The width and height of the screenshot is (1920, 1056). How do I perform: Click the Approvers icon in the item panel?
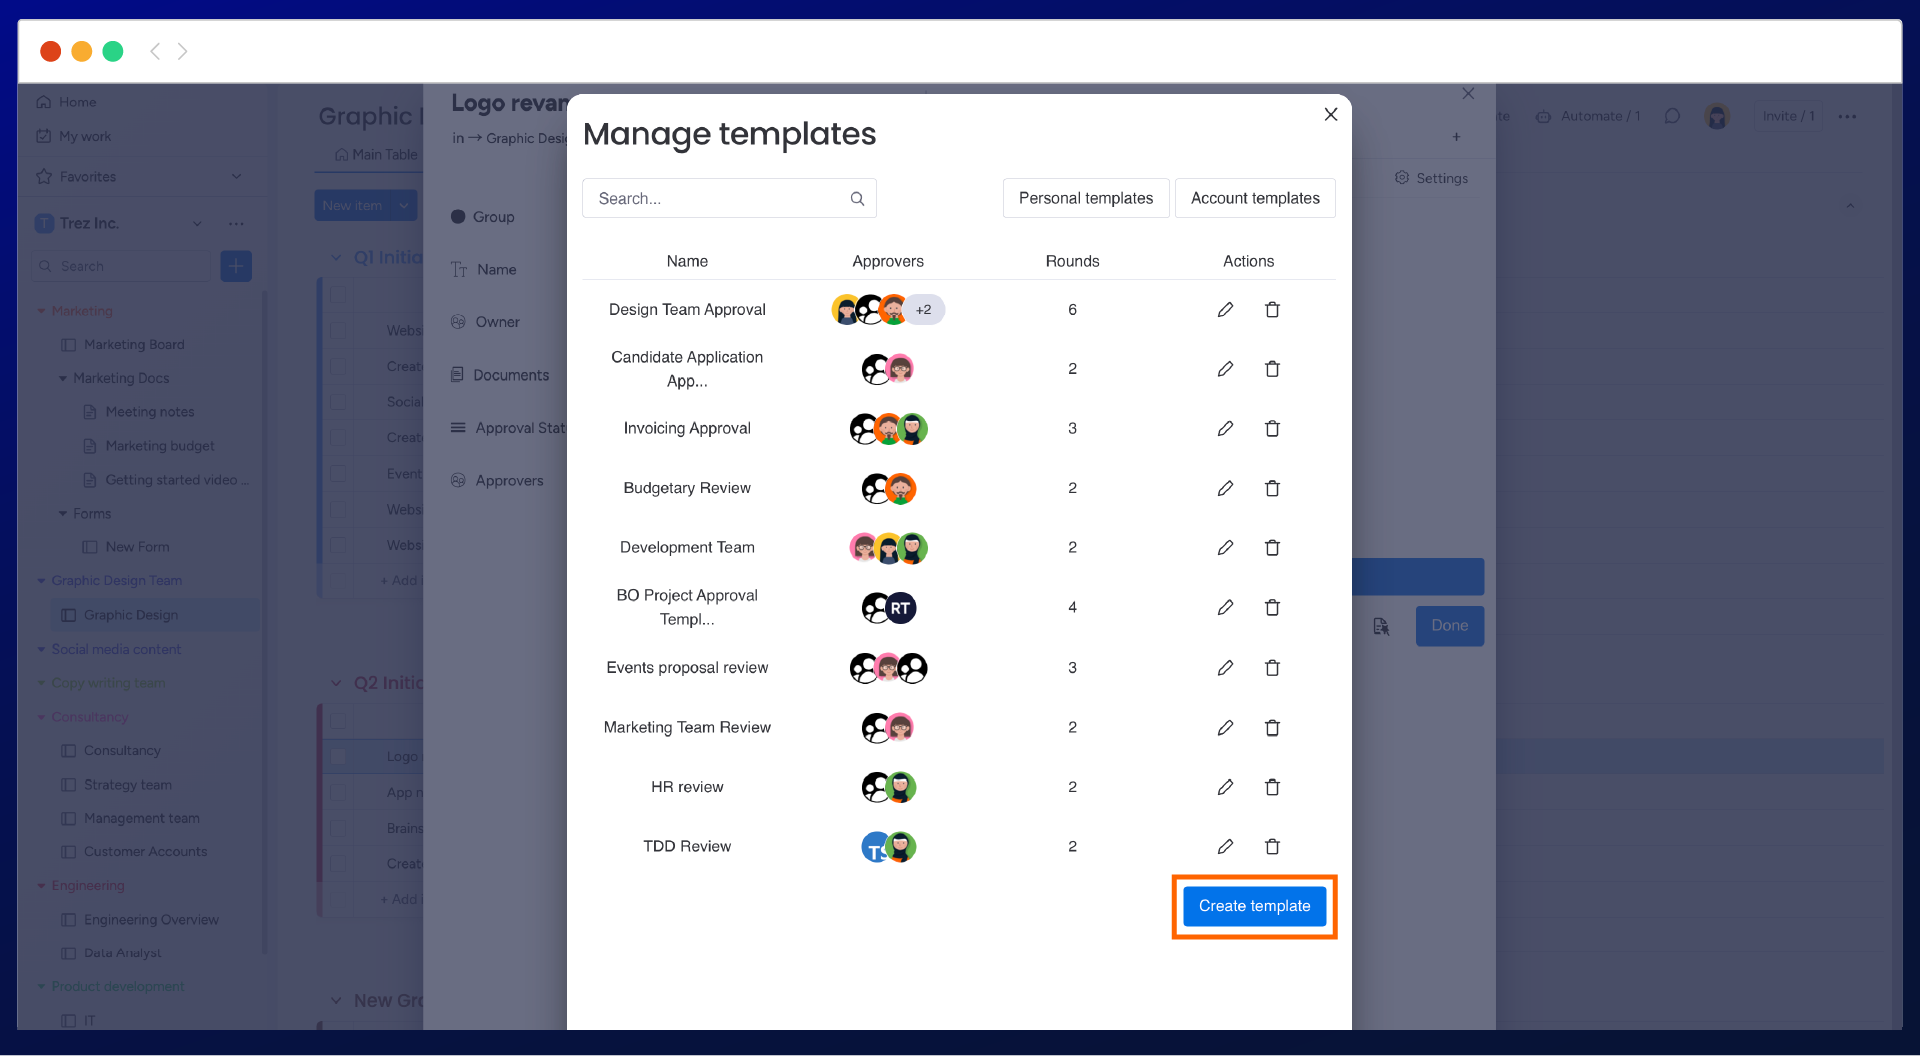(458, 480)
